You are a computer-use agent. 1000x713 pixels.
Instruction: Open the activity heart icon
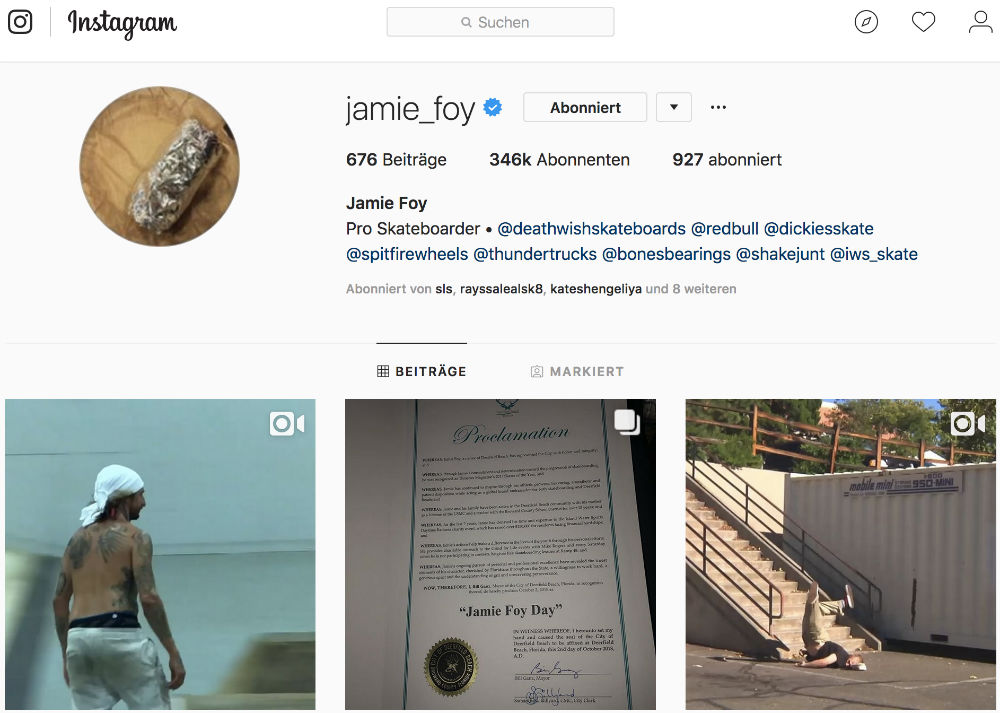[923, 22]
